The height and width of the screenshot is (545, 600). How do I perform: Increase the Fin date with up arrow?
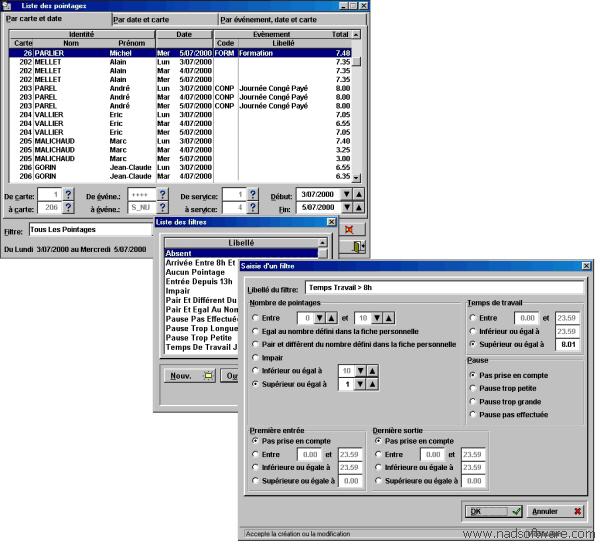tap(359, 207)
